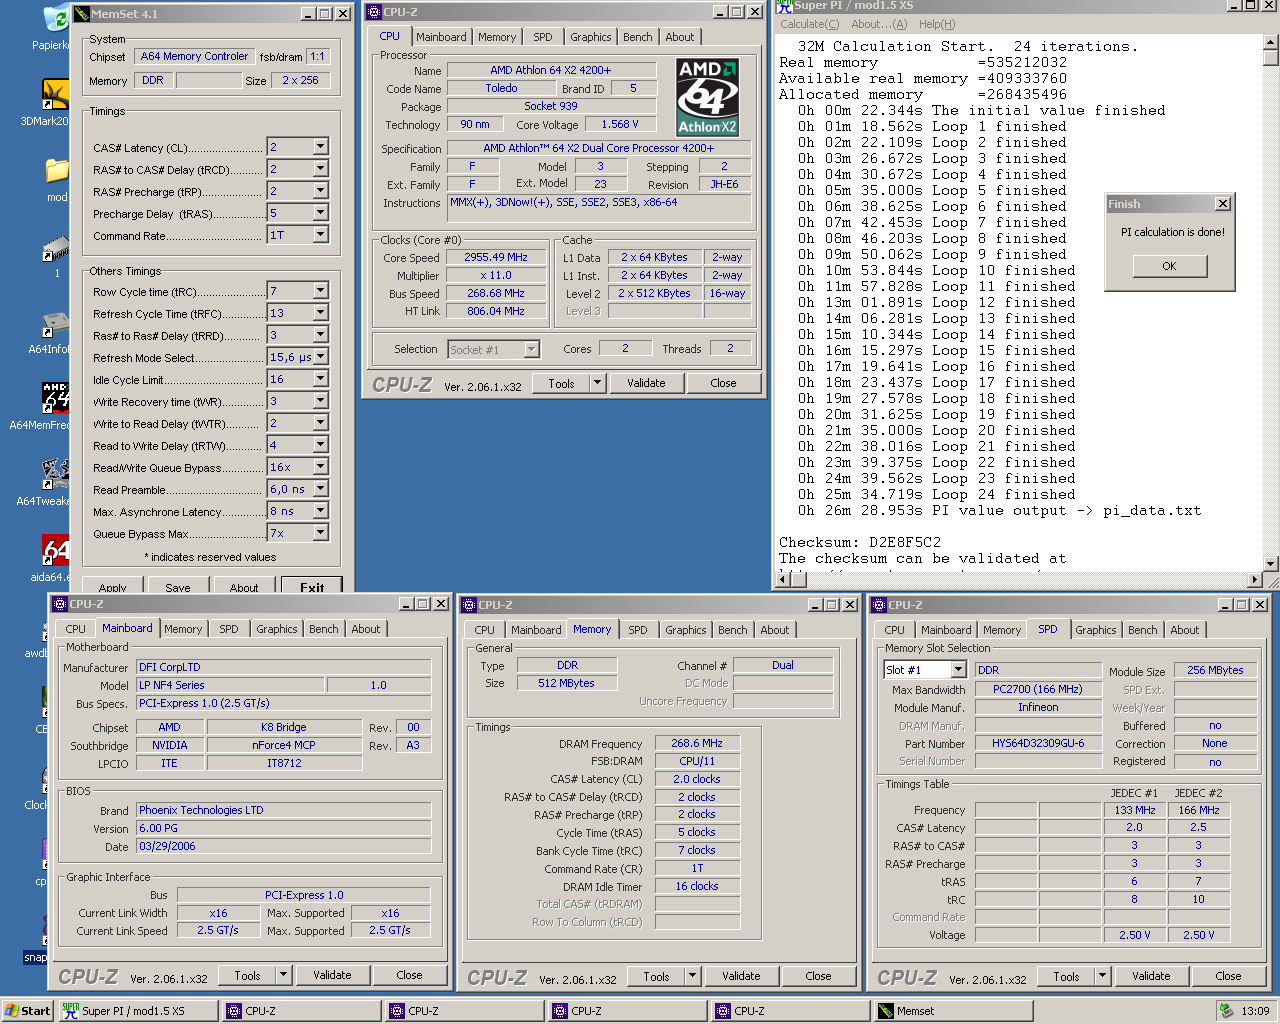Open the Help menu in Super PI
The image size is (1280, 1024).
(936, 24)
